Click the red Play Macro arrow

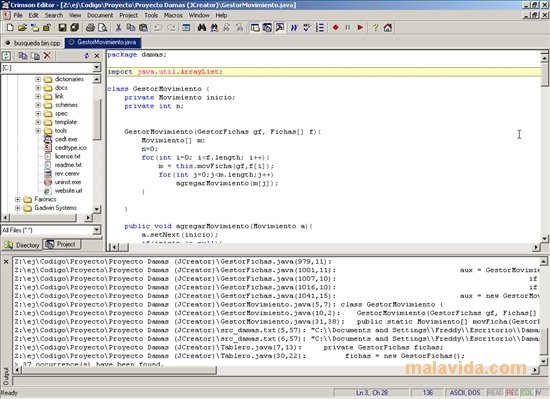360,27
